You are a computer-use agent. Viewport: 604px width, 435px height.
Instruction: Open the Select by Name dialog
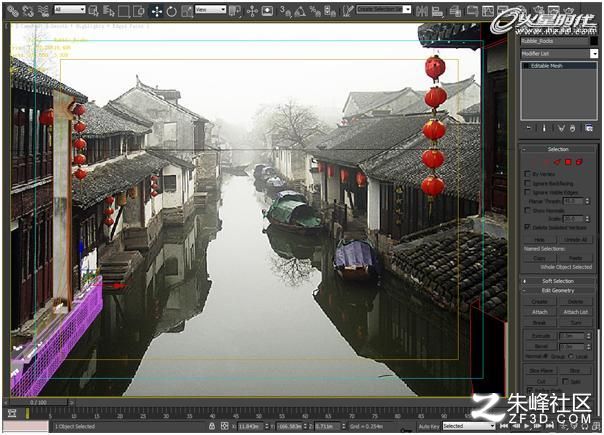[x=109, y=11]
